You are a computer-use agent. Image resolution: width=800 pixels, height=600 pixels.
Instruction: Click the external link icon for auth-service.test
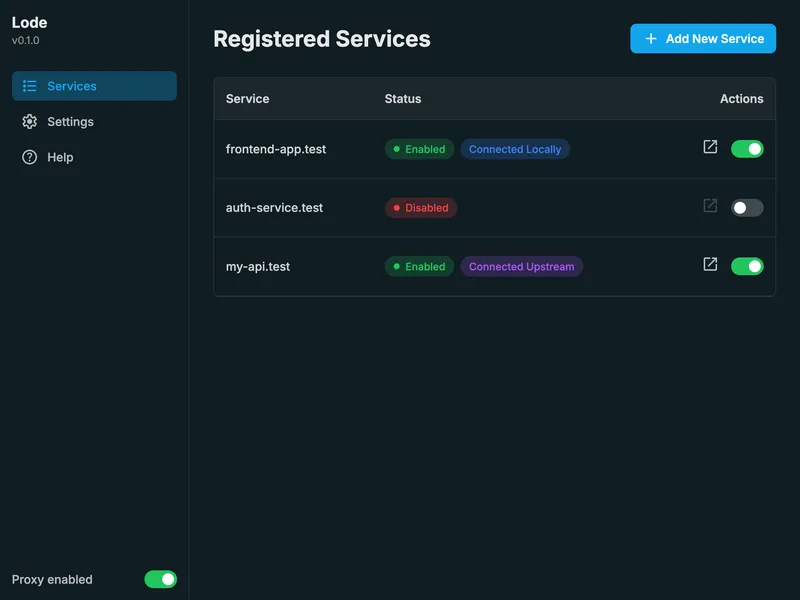(x=710, y=206)
